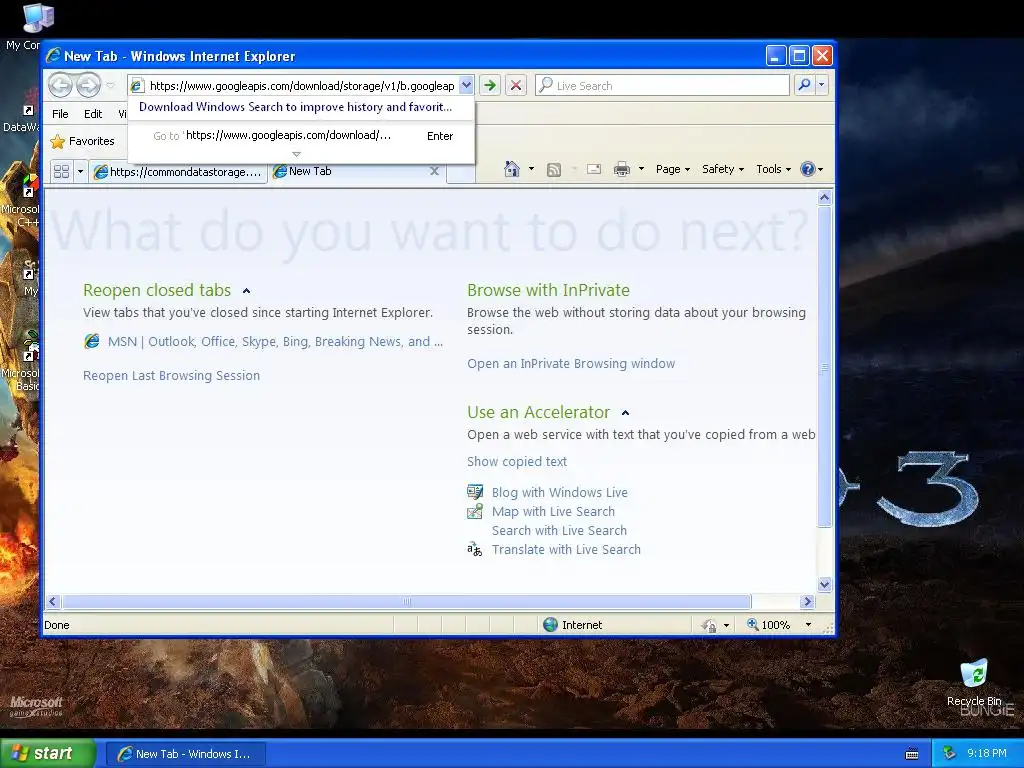This screenshot has width=1024, height=768.
Task: Click the Map with Live Search icon
Action: tap(475, 511)
